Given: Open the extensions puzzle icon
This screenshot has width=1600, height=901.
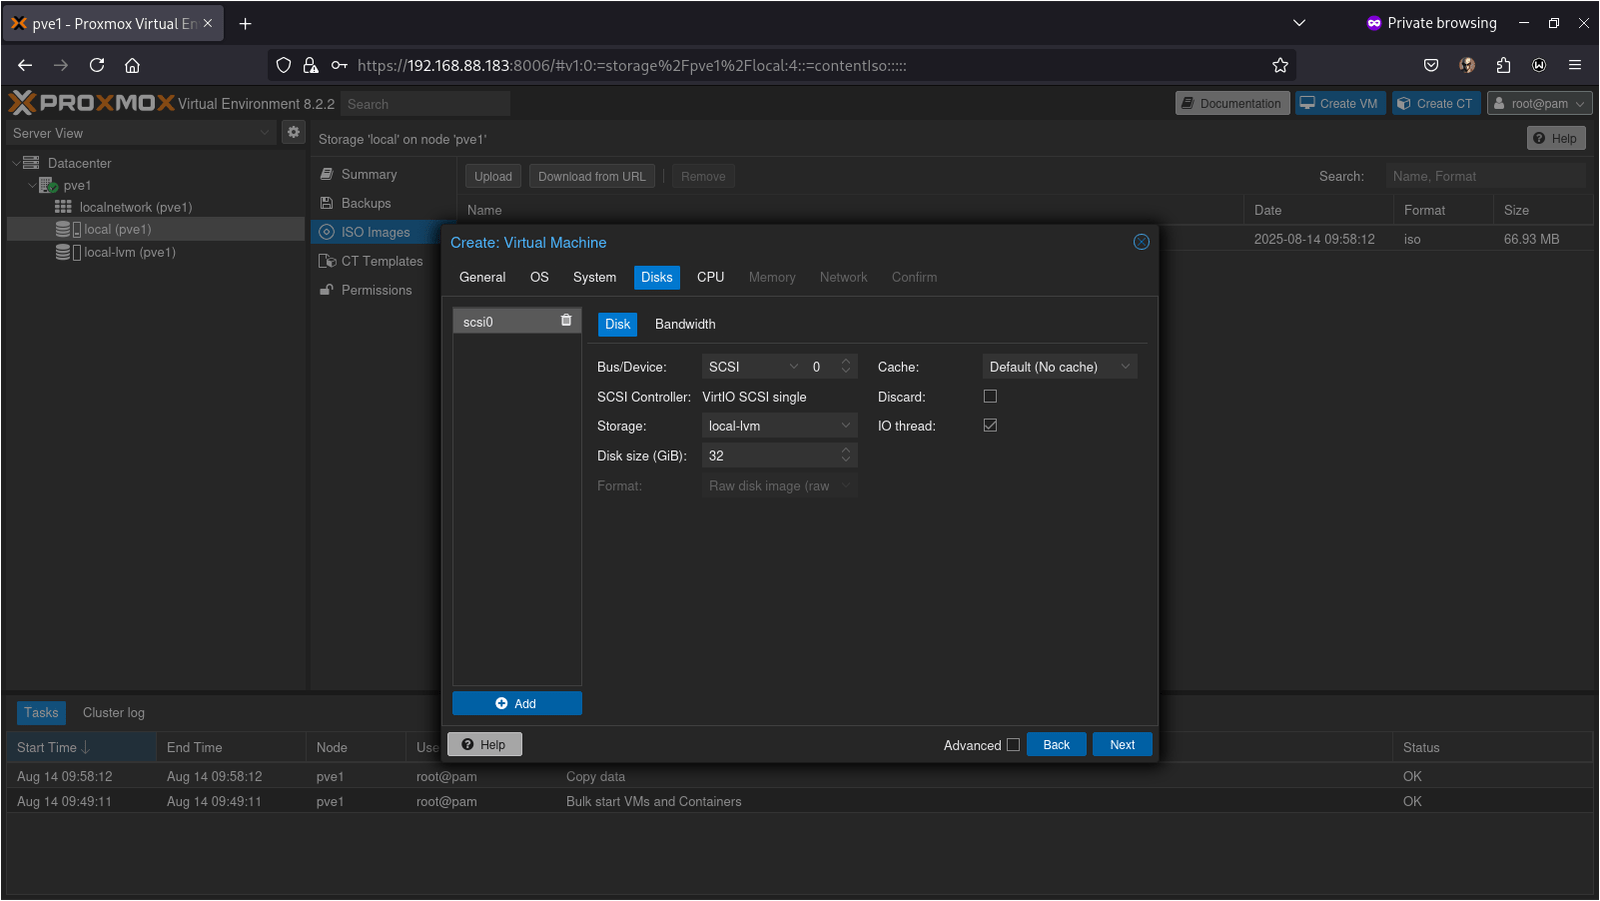Looking at the screenshot, I should pos(1503,65).
